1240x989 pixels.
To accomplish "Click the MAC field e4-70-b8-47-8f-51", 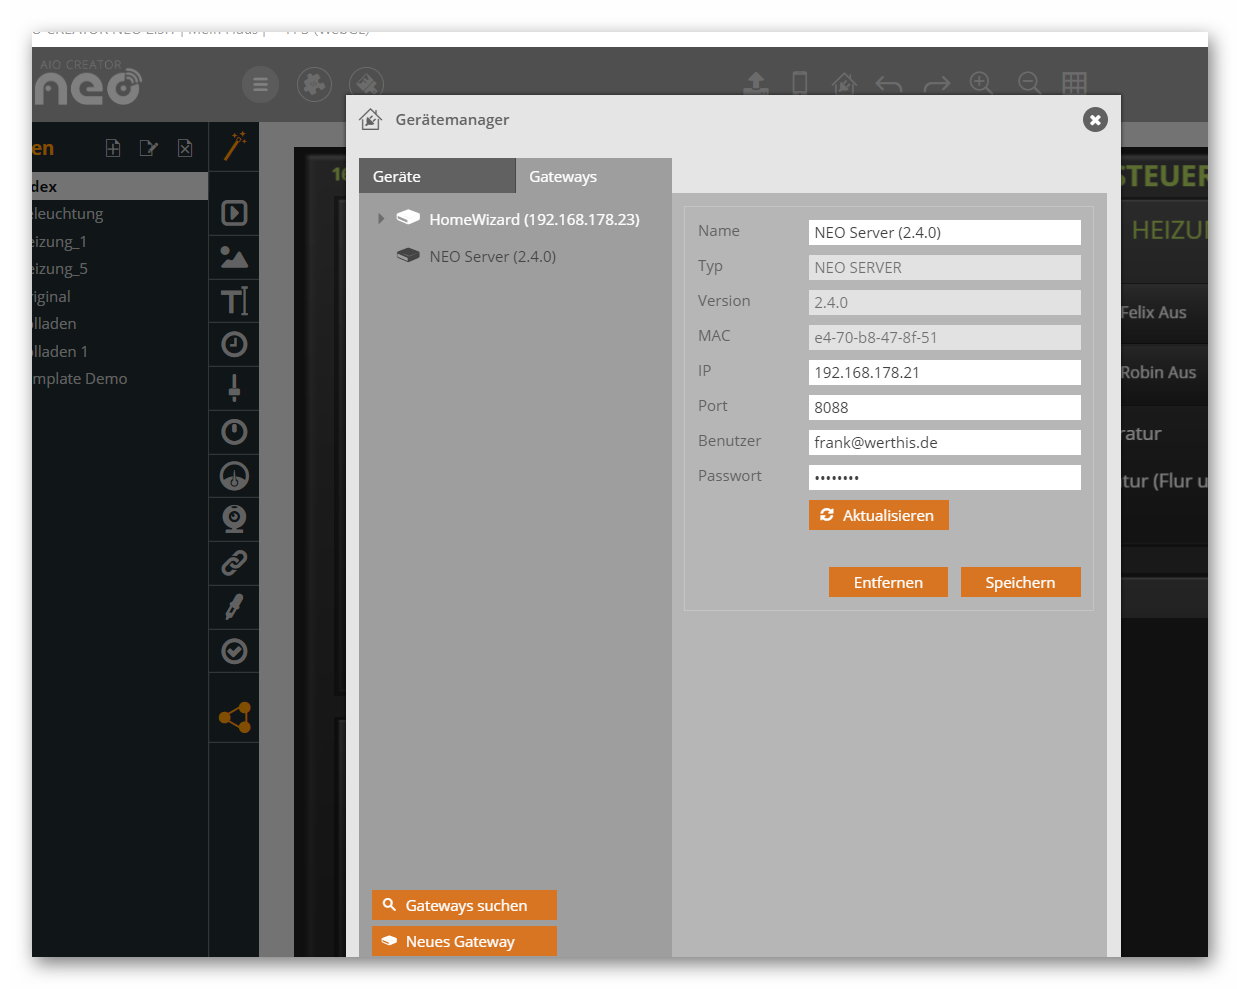I will pyautogui.click(x=944, y=337).
